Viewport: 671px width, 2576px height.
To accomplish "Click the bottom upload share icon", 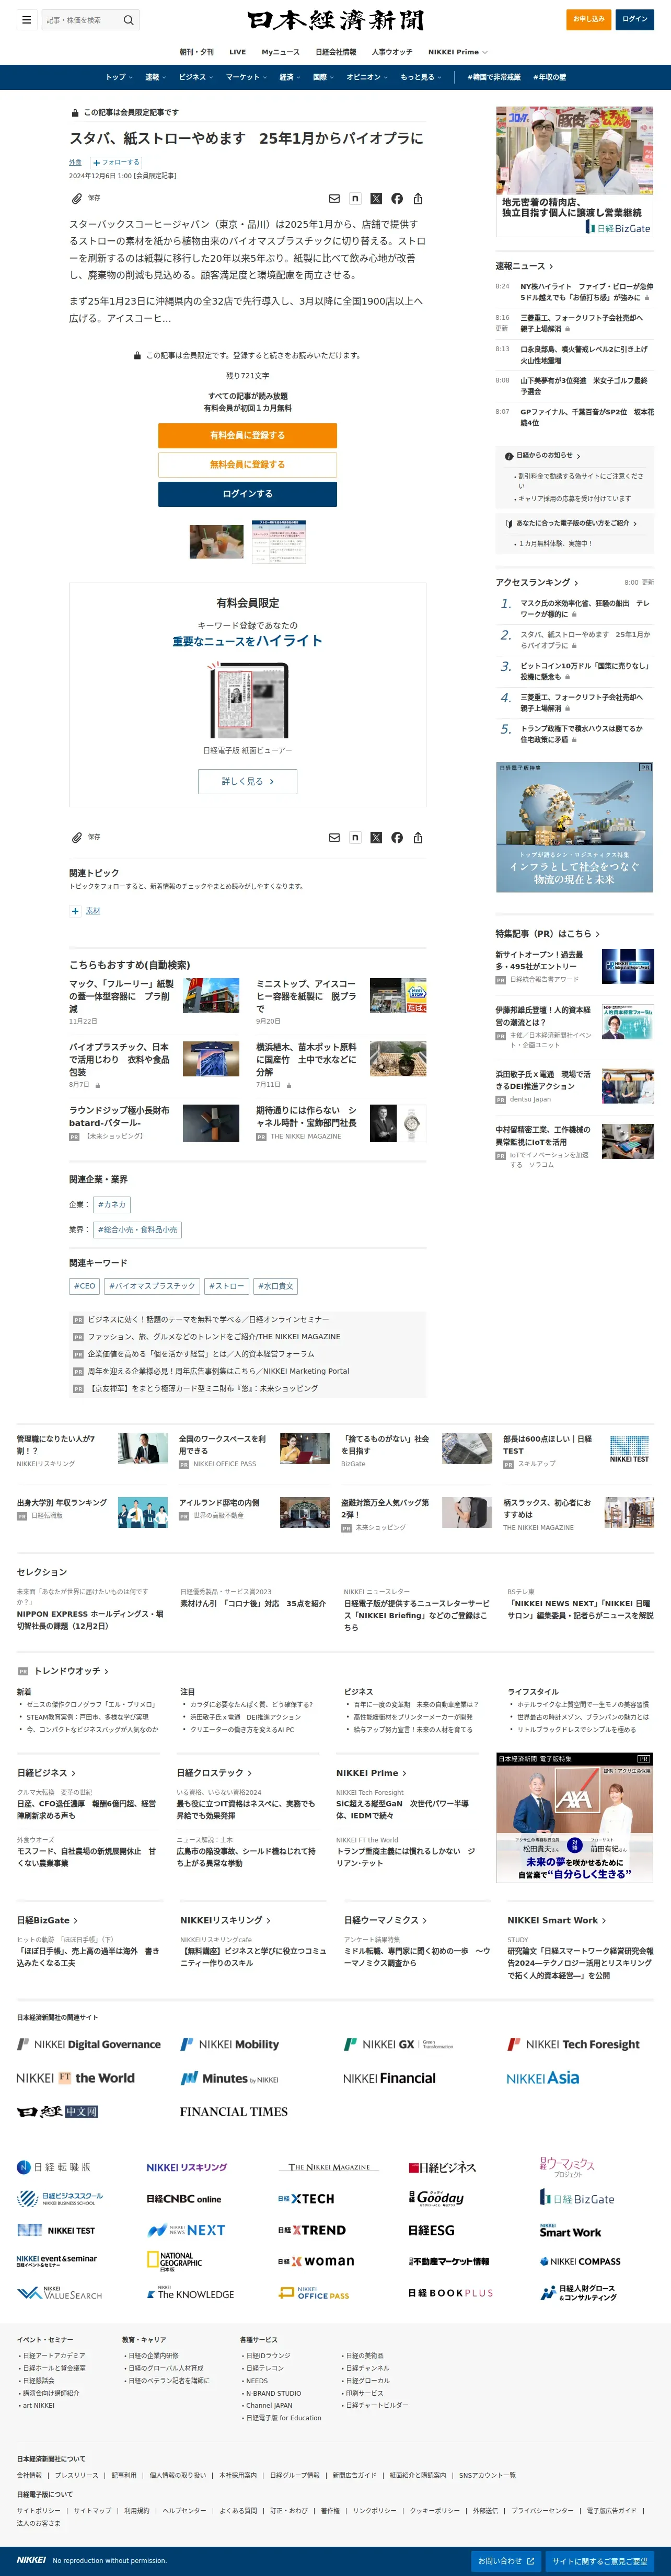I will [x=418, y=838].
